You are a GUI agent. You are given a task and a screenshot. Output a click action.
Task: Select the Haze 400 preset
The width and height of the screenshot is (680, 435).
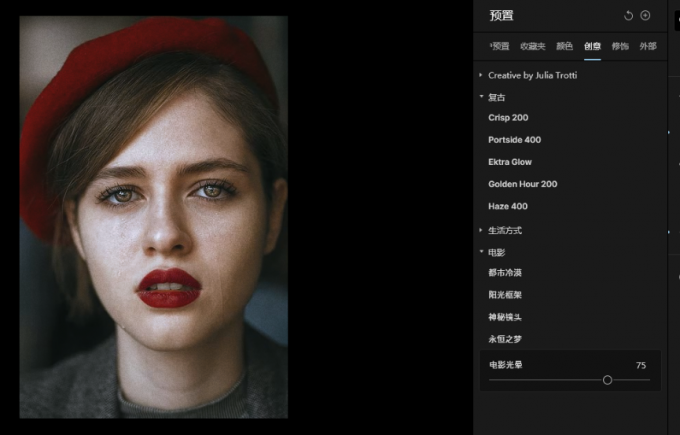coord(508,206)
